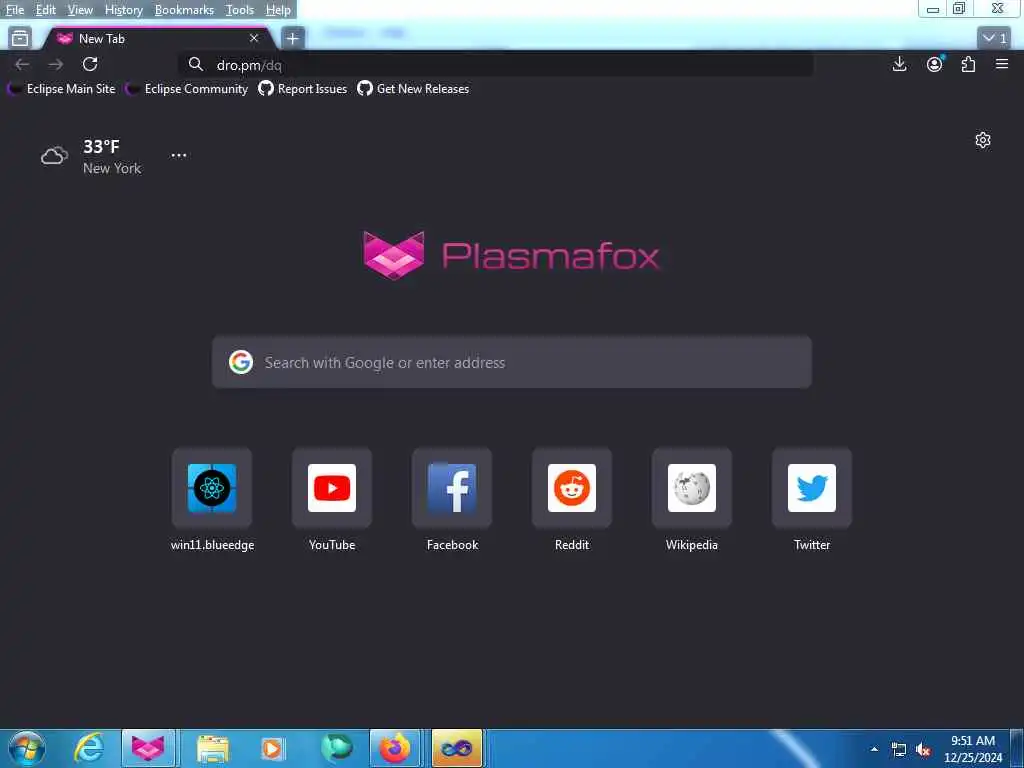Open the account profile icon
The width and height of the screenshot is (1024, 768).
[935, 64]
